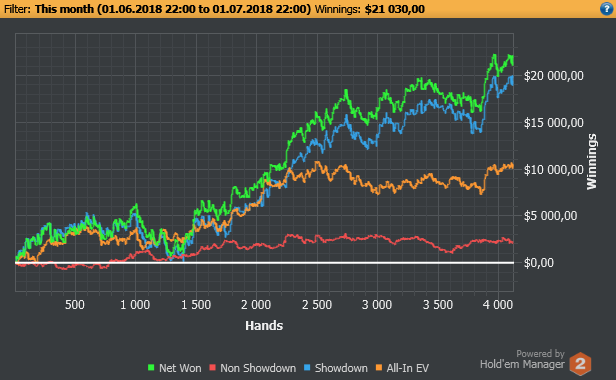Click the $20 000,00 axis label
Viewport: 616px width, 380px height.
pyautogui.click(x=554, y=76)
